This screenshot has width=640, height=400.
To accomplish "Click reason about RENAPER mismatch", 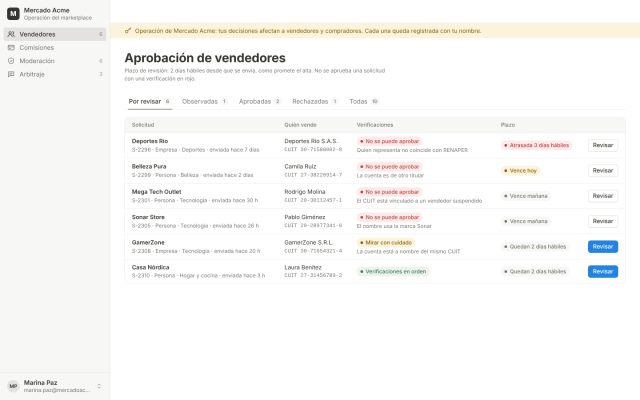I will coord(412,150).
